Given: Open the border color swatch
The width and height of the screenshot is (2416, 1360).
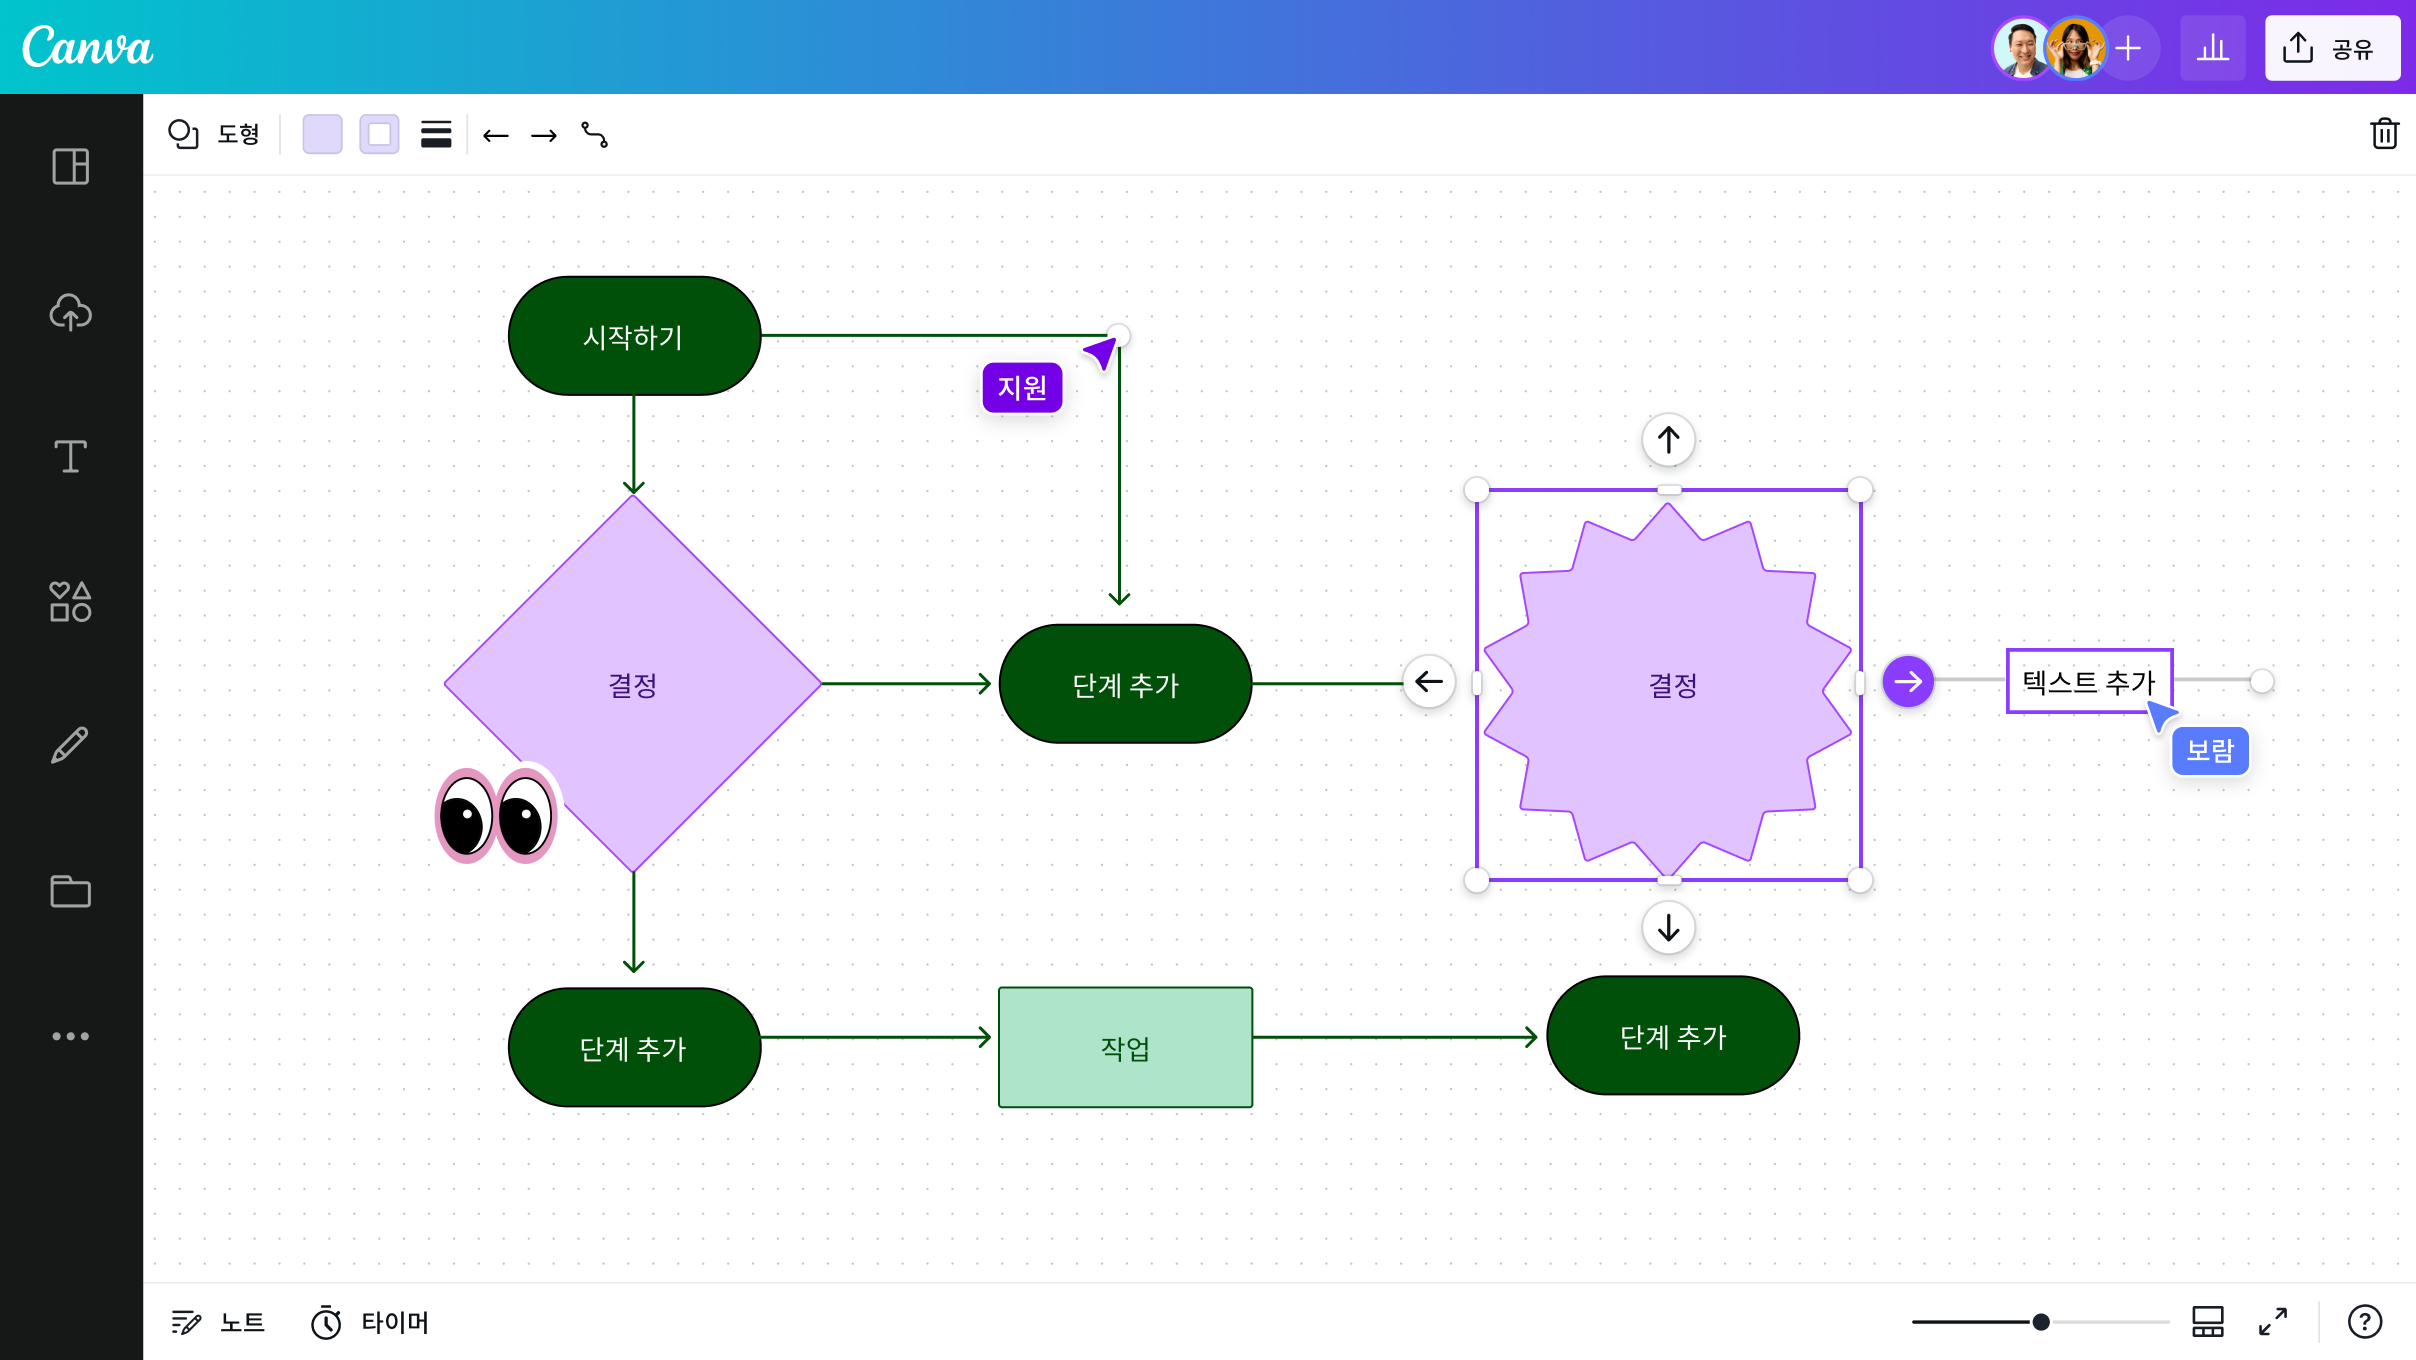Looking at the screenshot, I should click(x=379, y=134).
